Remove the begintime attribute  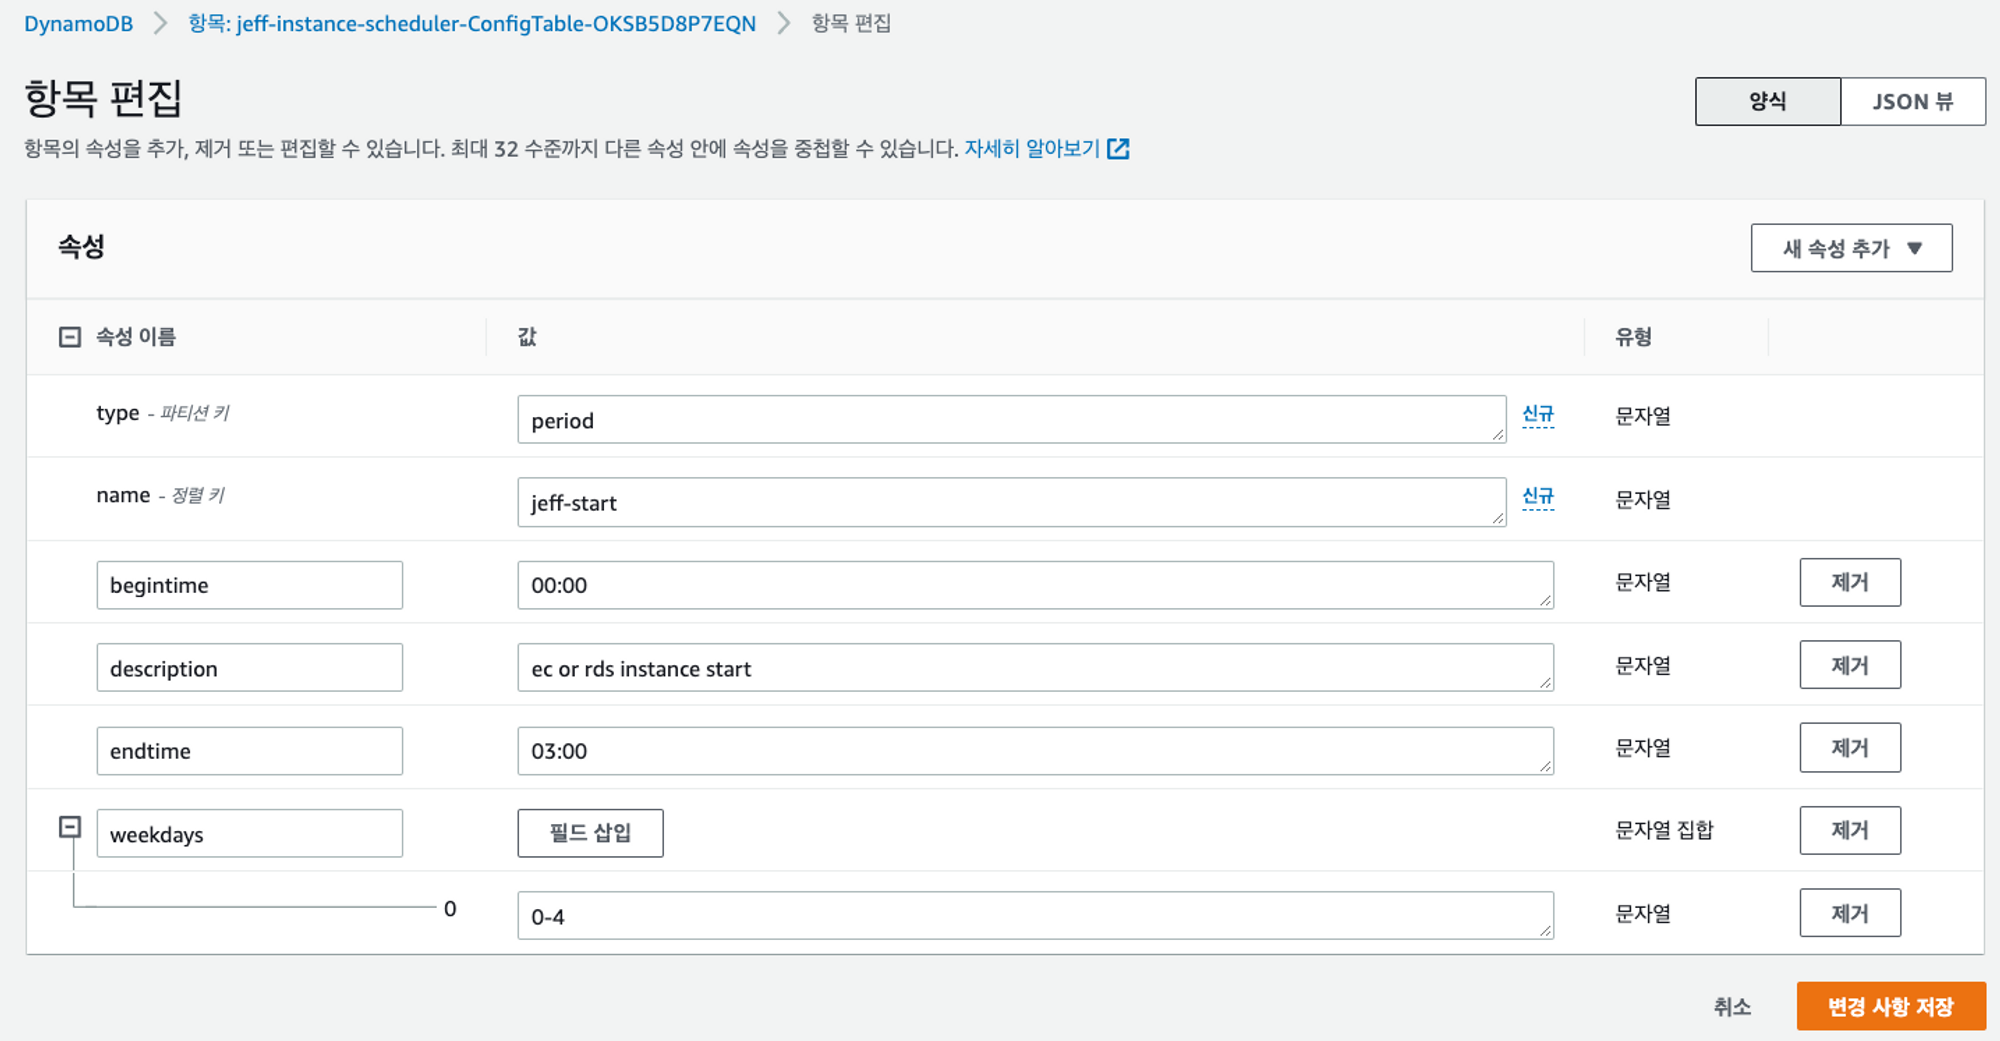(x=1850, y=582)
